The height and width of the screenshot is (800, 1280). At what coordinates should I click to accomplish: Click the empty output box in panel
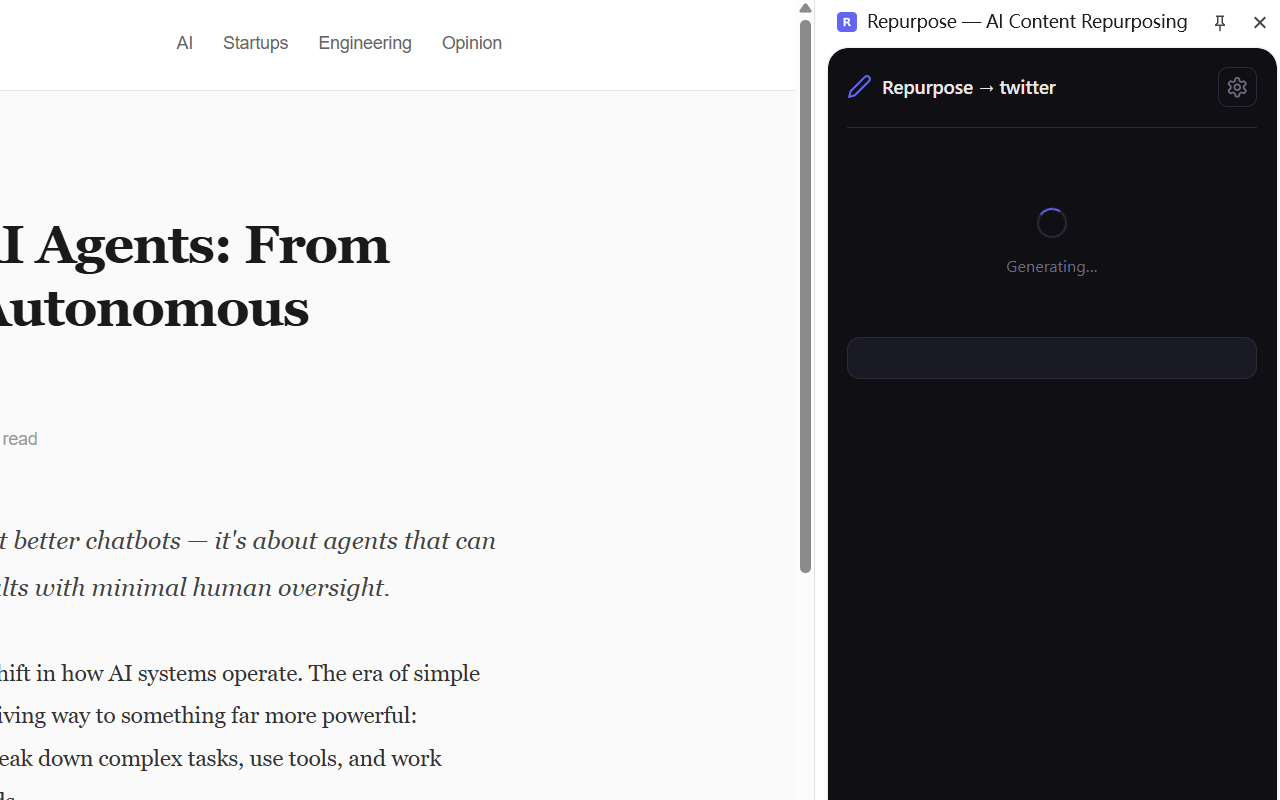(x=1051, y=358)
